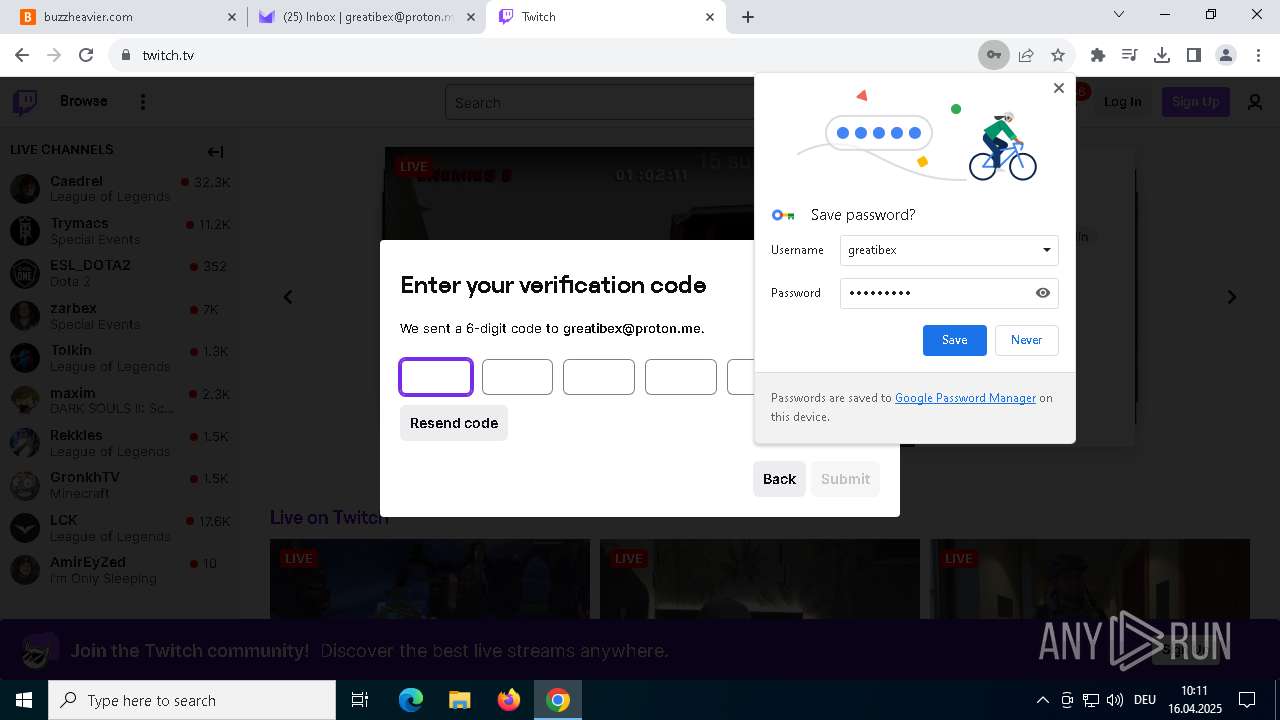Show next carousel stream arrow
The width and height of the screenshot is (1280, 720).
click(1232, 297)
